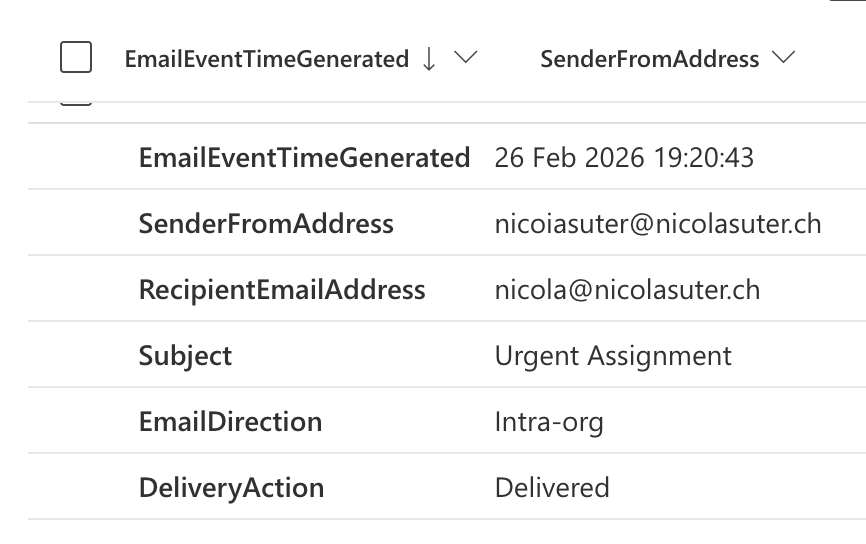The height and width of the screenshot is (544, 866).
Task: Select the DeliveryAction field label
Action: [x=231, y=488]
